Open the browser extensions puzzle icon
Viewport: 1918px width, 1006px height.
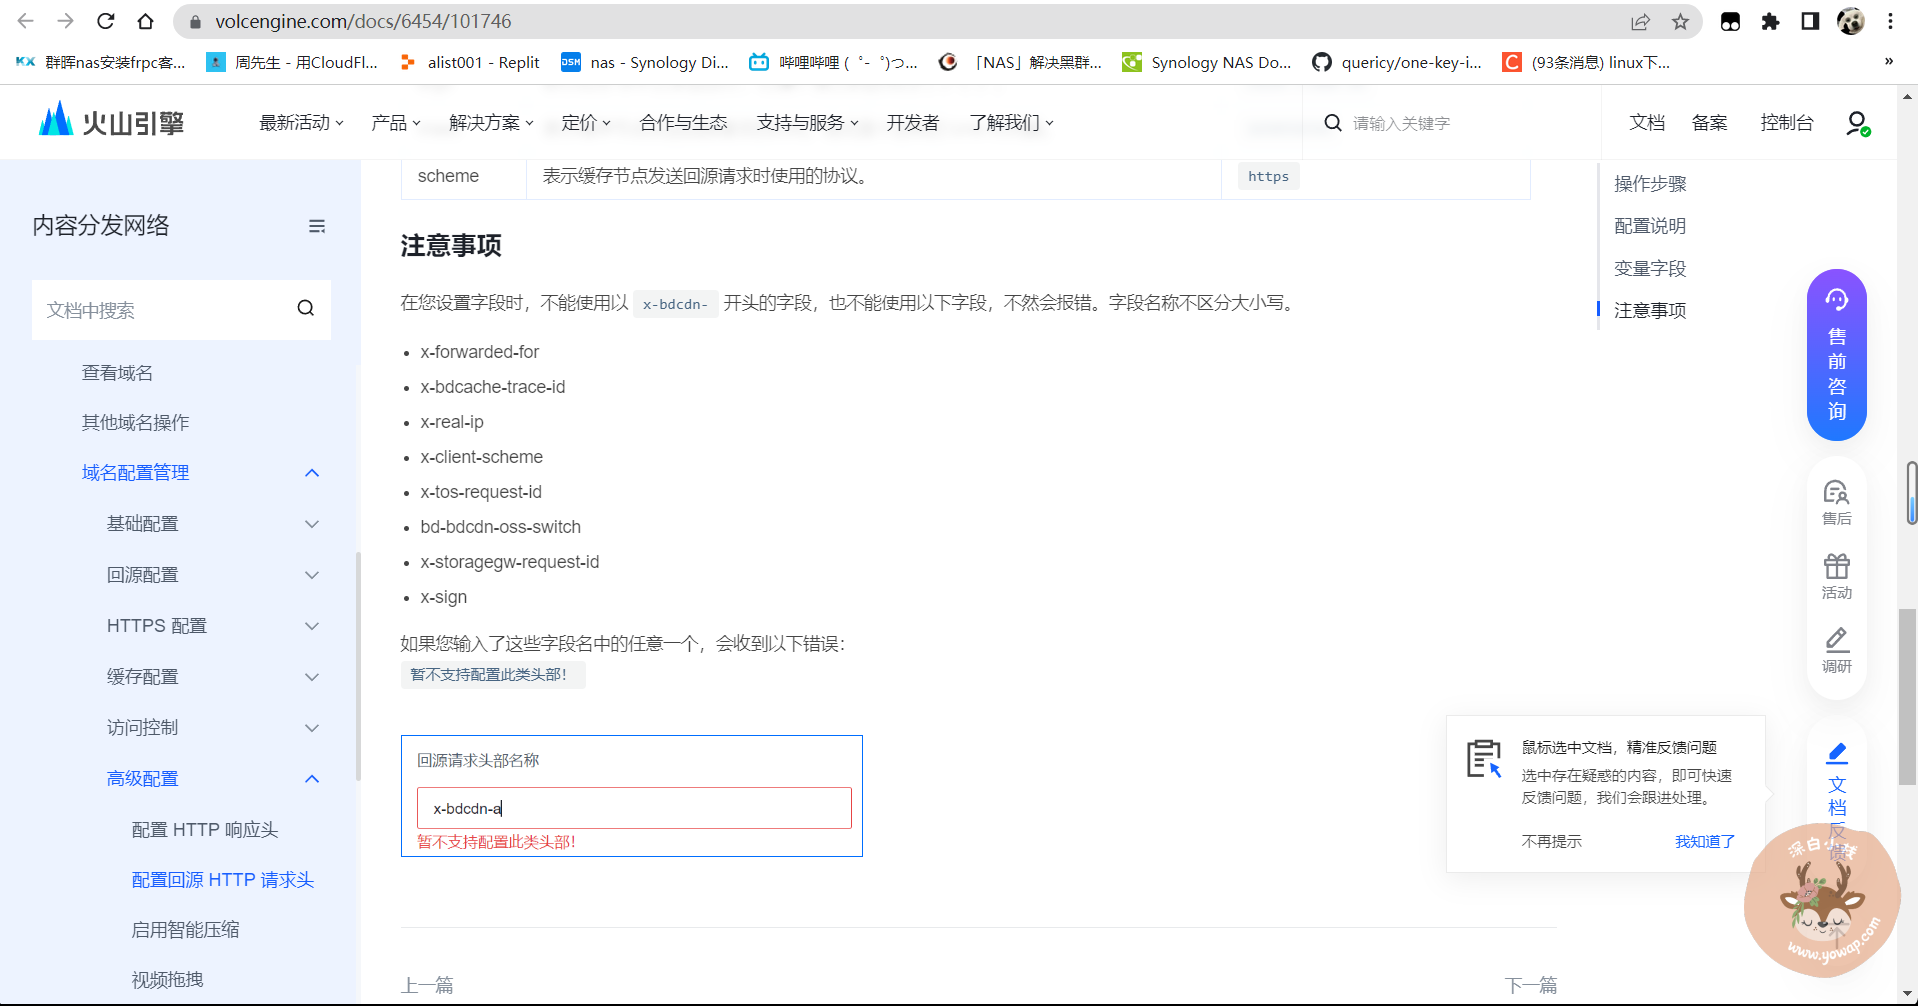(1770, 21)
